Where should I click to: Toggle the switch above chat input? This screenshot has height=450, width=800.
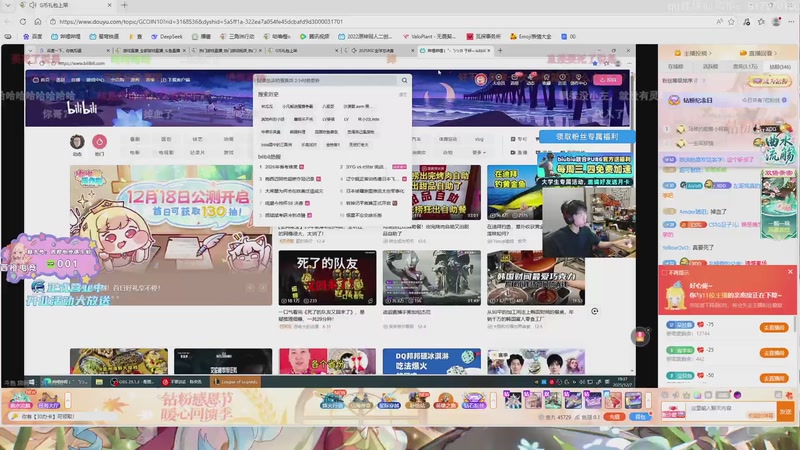coord(722,395)
